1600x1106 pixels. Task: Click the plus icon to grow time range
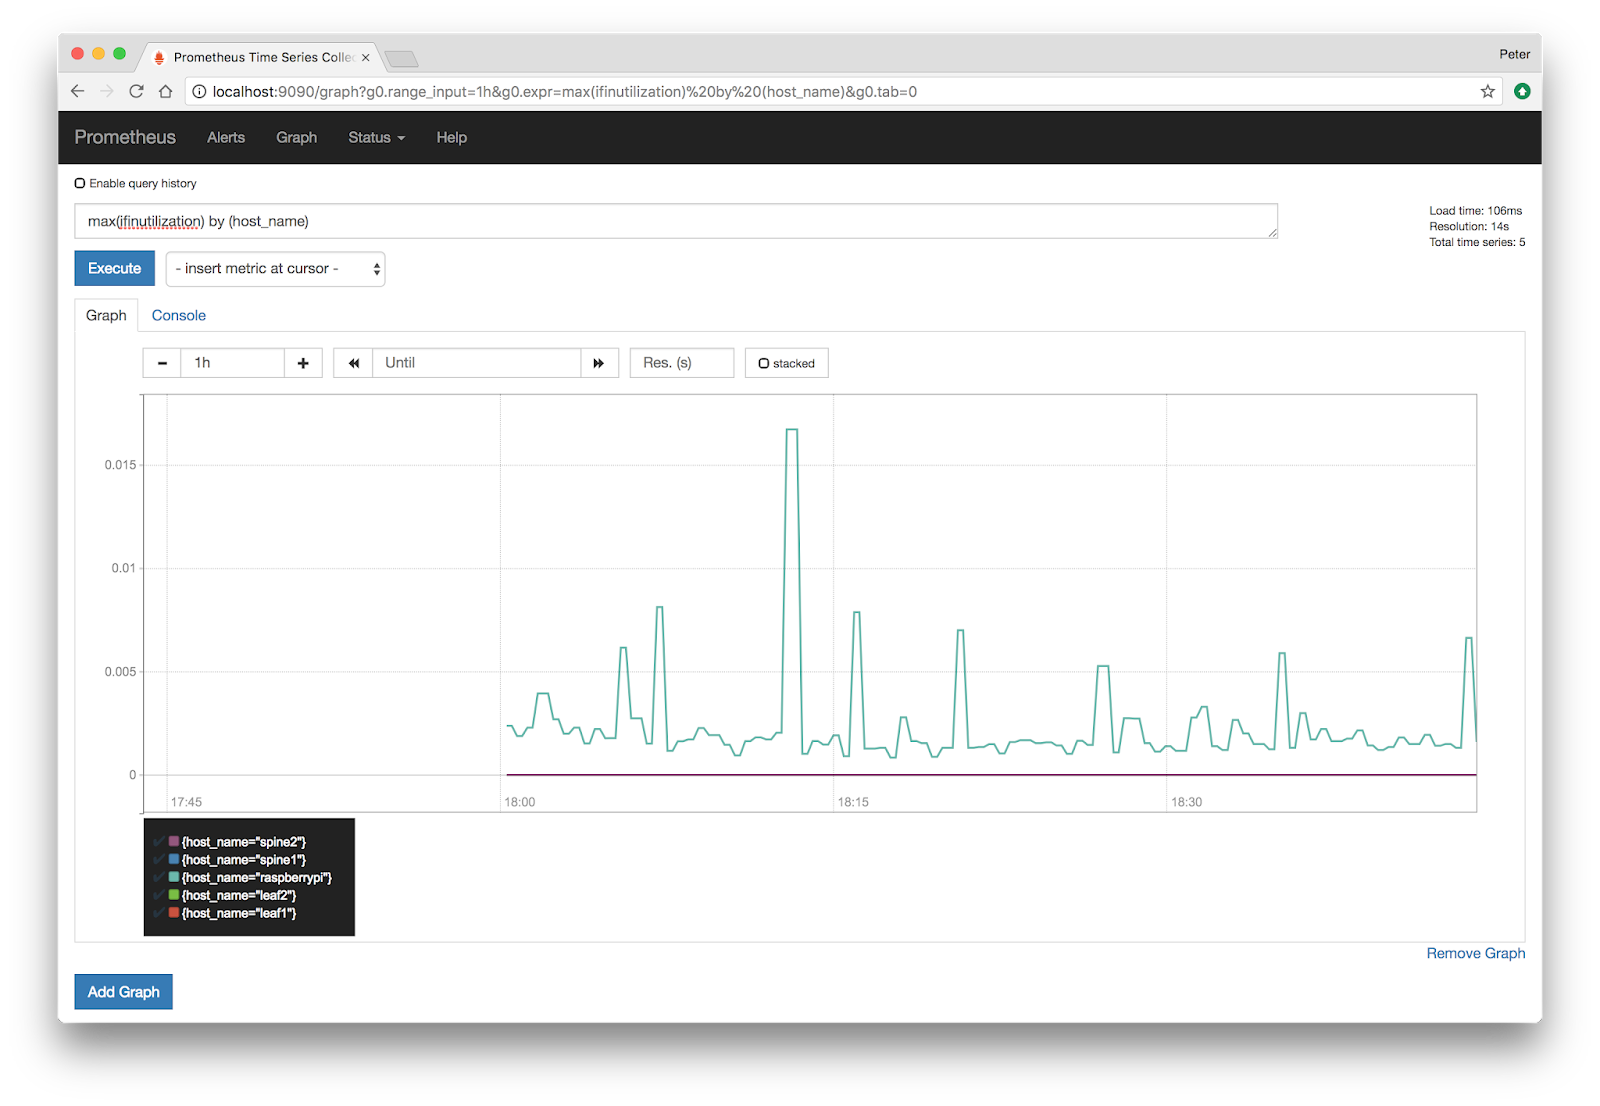coord(303,362)
